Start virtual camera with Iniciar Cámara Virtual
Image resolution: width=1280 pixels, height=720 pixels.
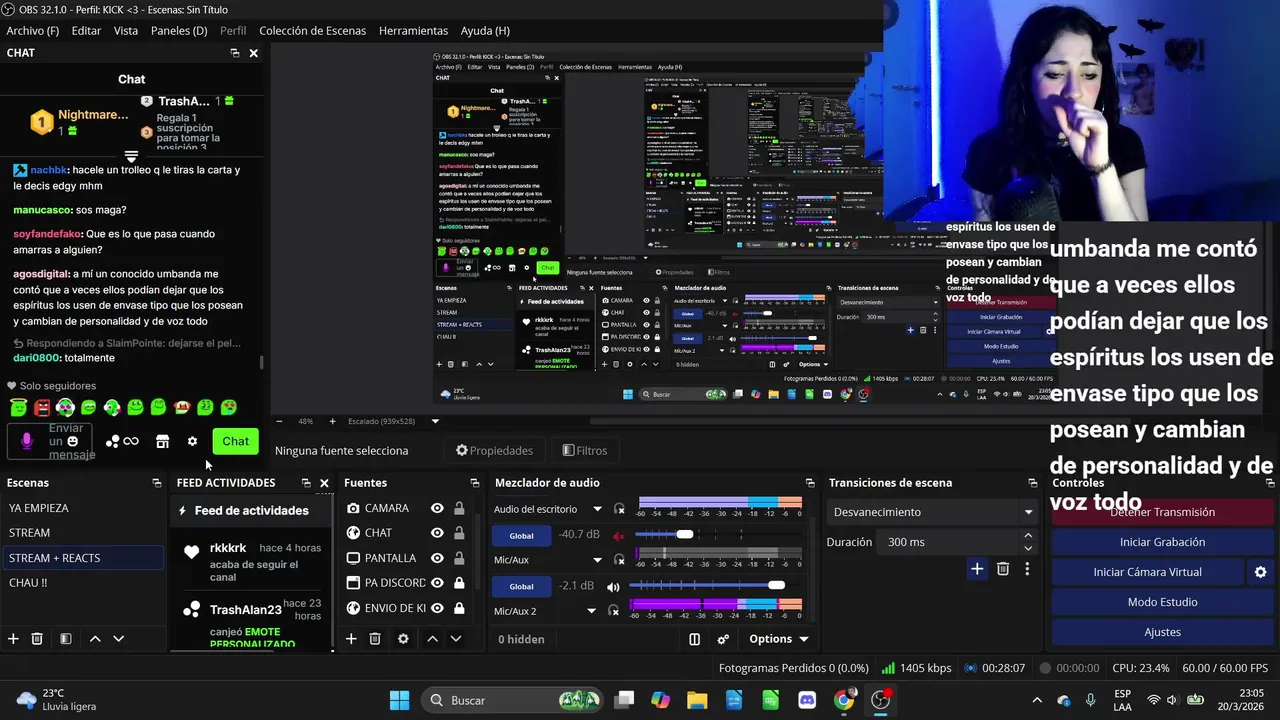1147,572
